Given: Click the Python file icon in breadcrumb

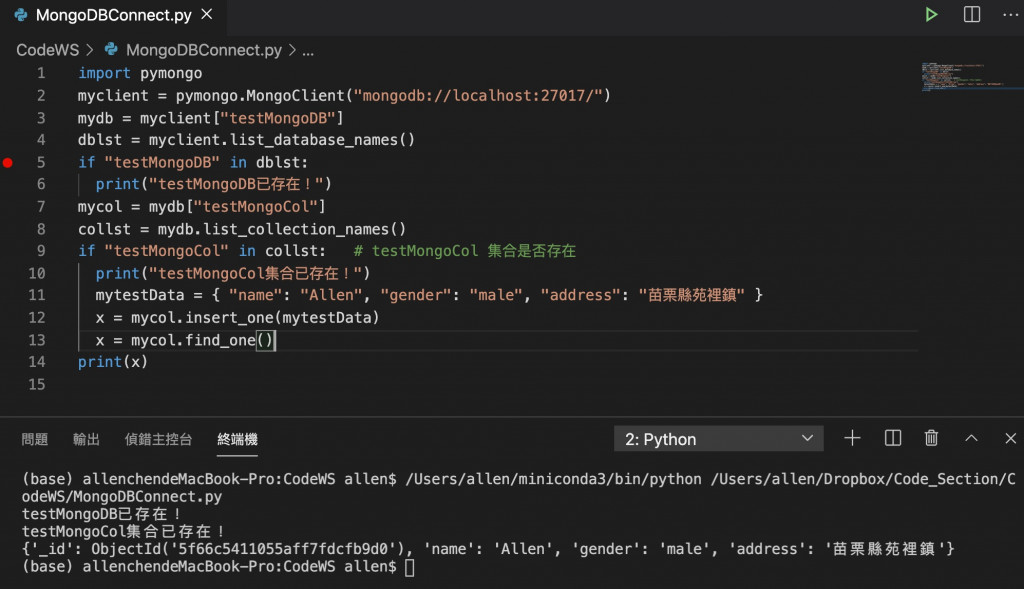Looking at the screenshot, I should coord(111,49).
